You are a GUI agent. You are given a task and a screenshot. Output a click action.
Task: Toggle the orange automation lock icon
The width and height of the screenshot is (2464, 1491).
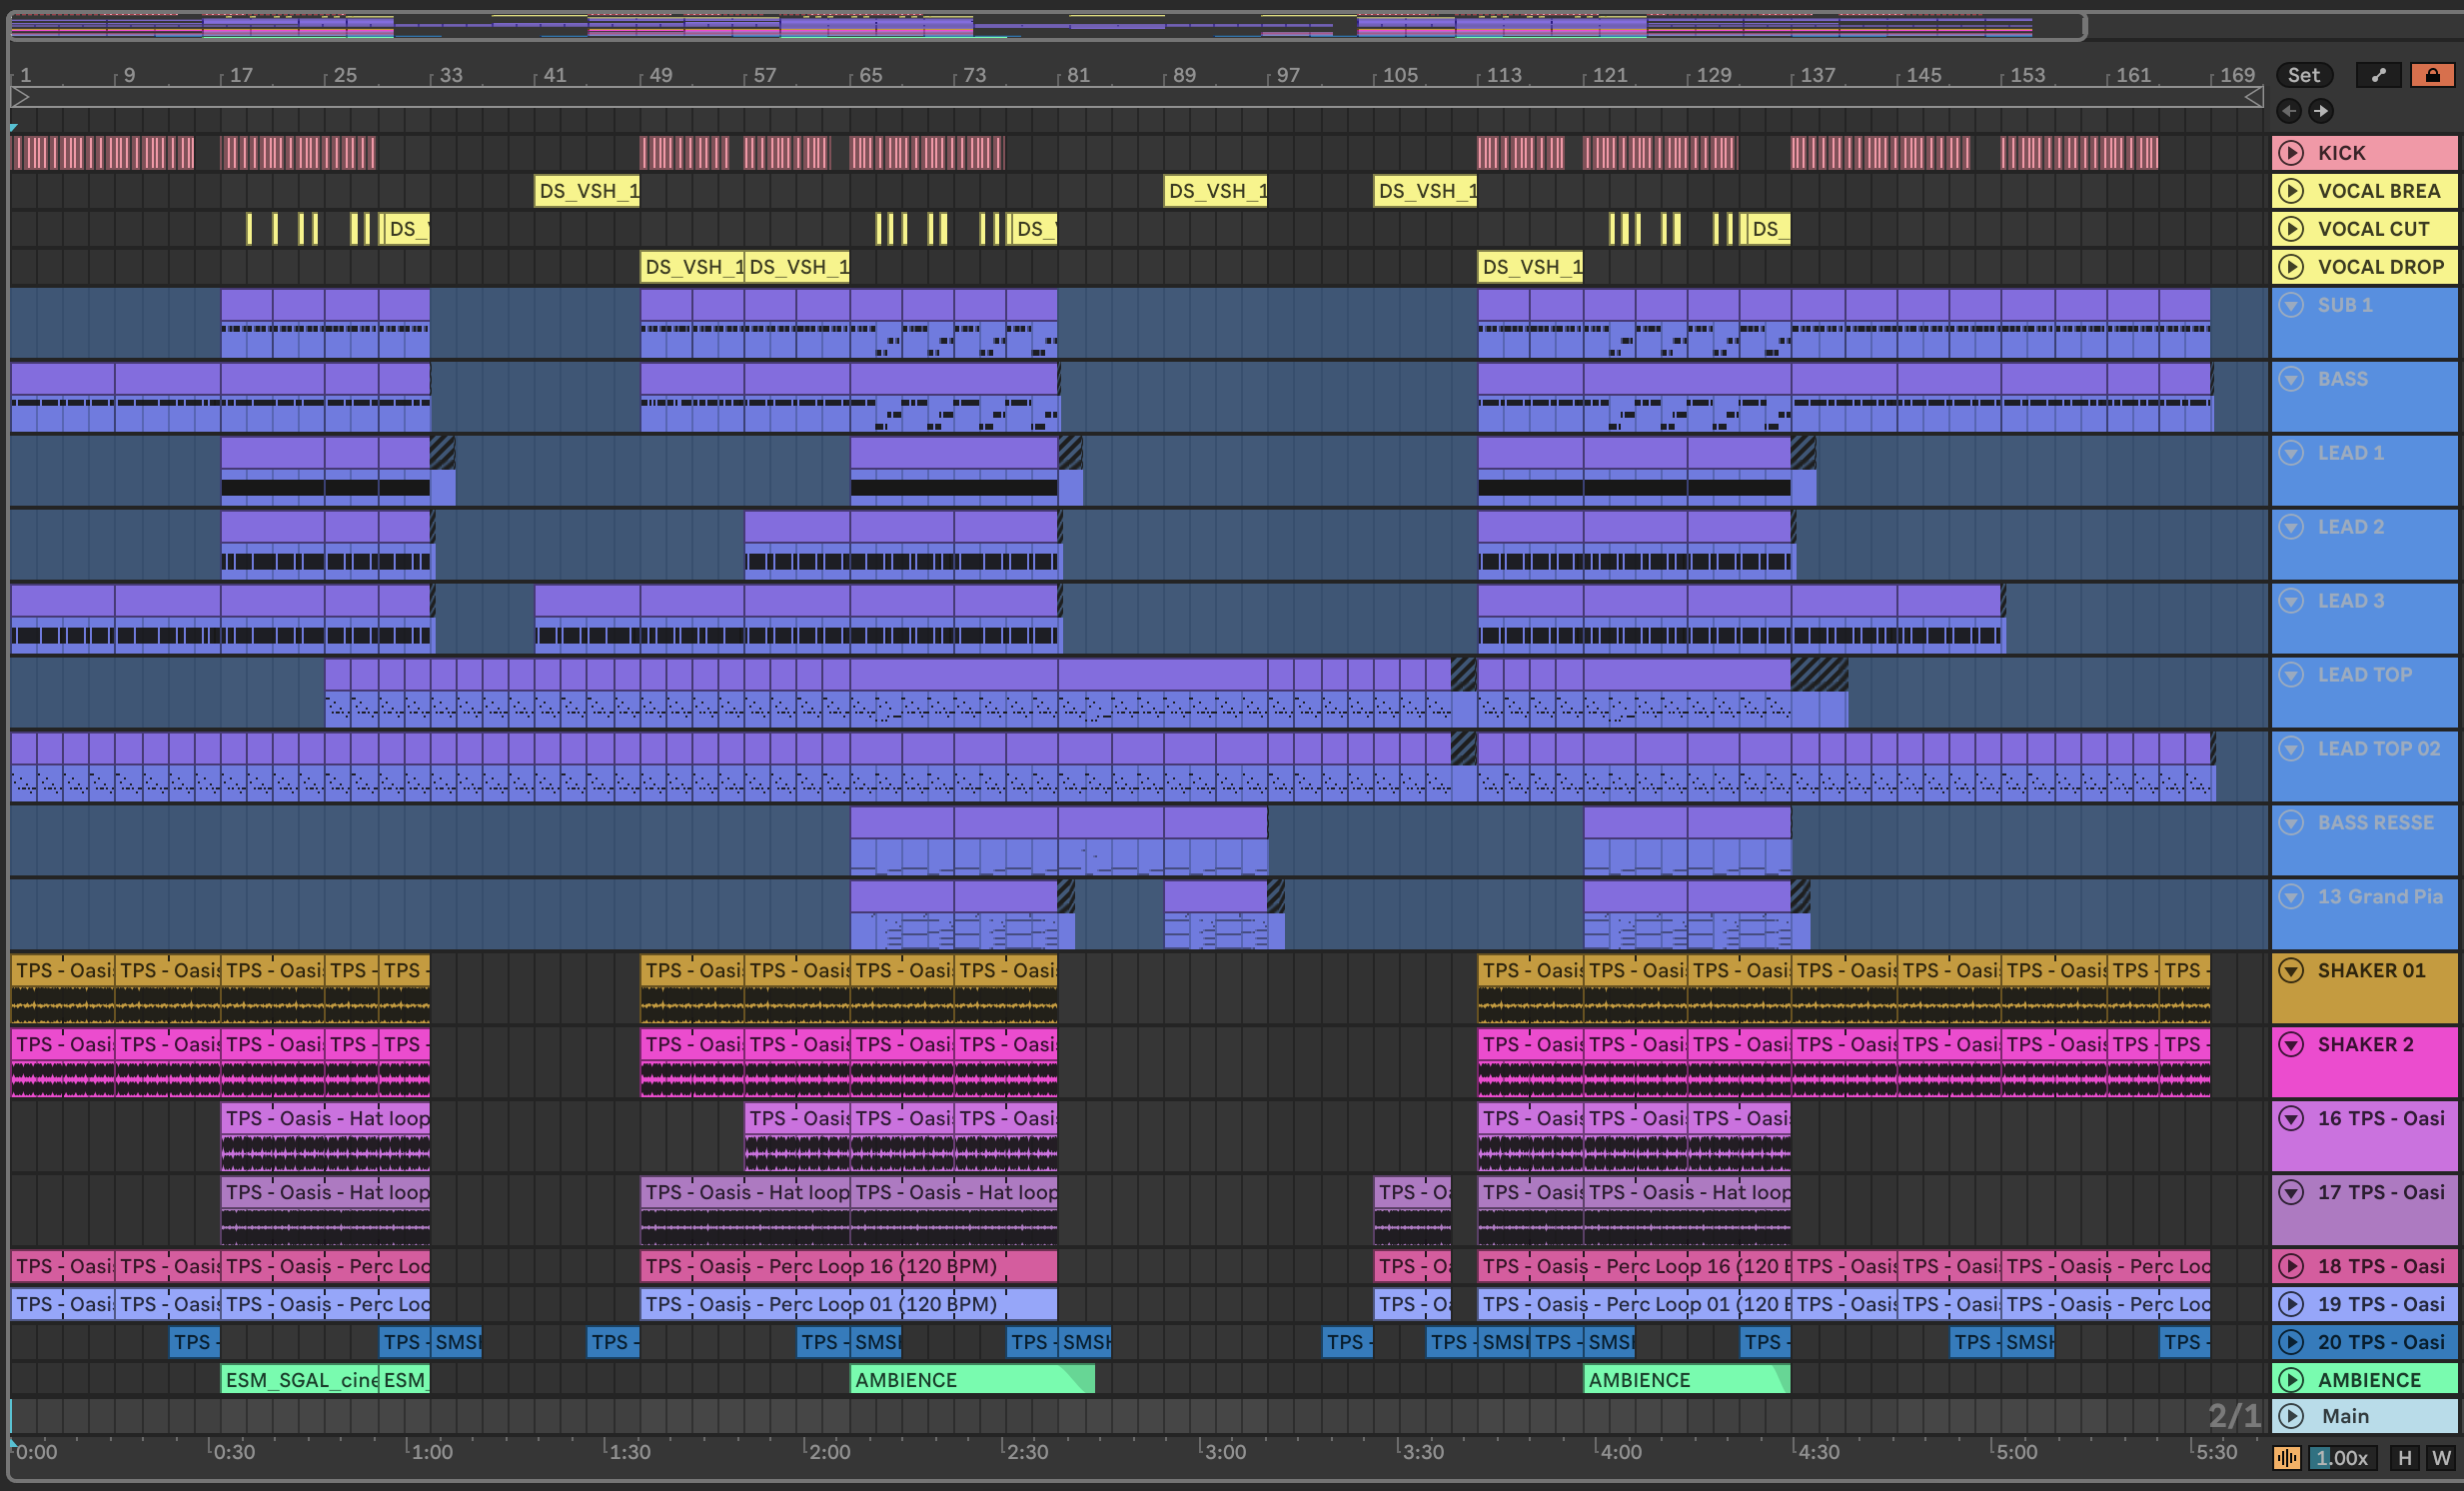point(2432,75)
